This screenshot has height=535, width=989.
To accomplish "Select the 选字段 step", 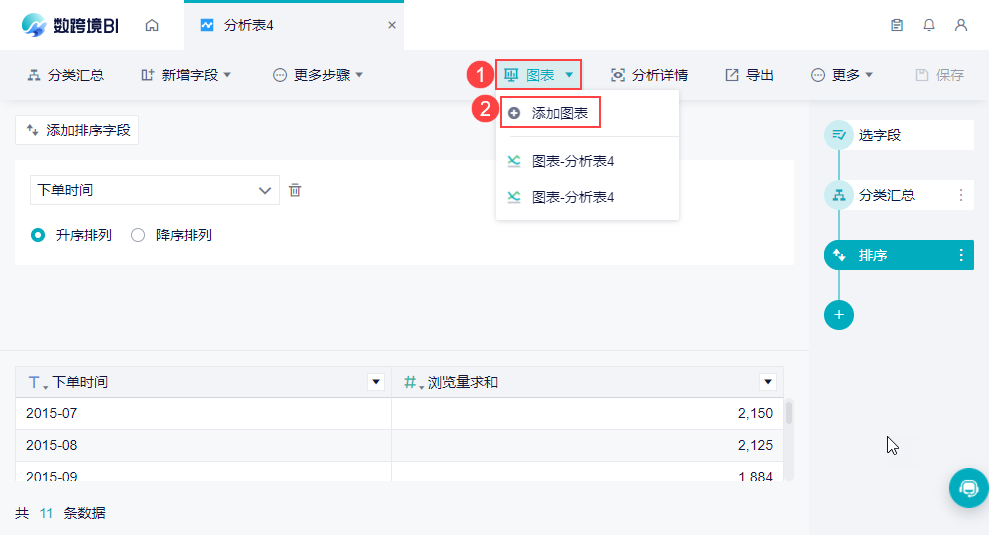I will [x=899, y=135].
